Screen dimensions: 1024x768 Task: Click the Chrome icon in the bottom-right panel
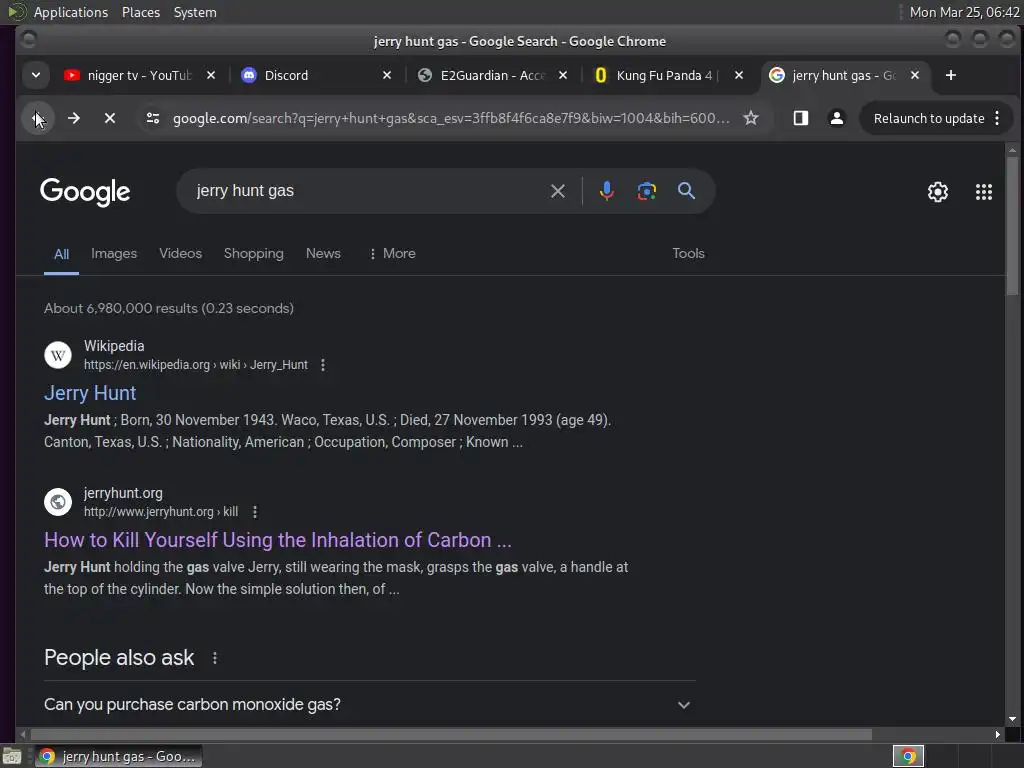click(x=908, y=756)
